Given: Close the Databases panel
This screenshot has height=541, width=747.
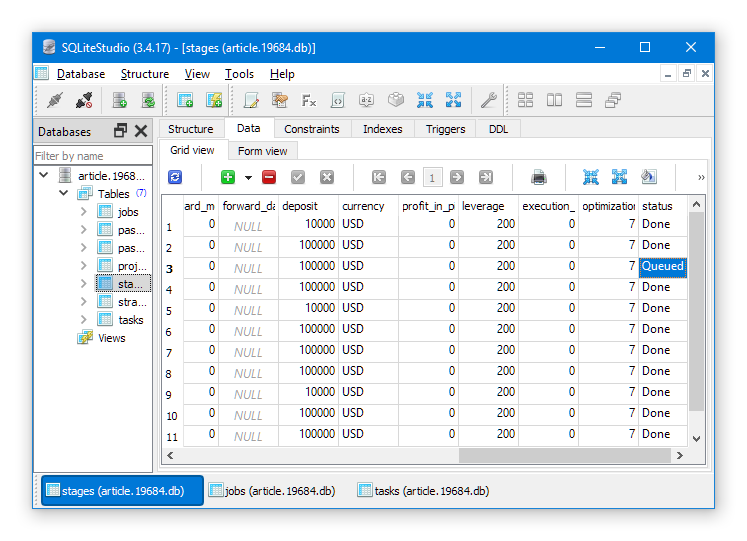Looking at the screenshot, I should [x=141, y=131].
